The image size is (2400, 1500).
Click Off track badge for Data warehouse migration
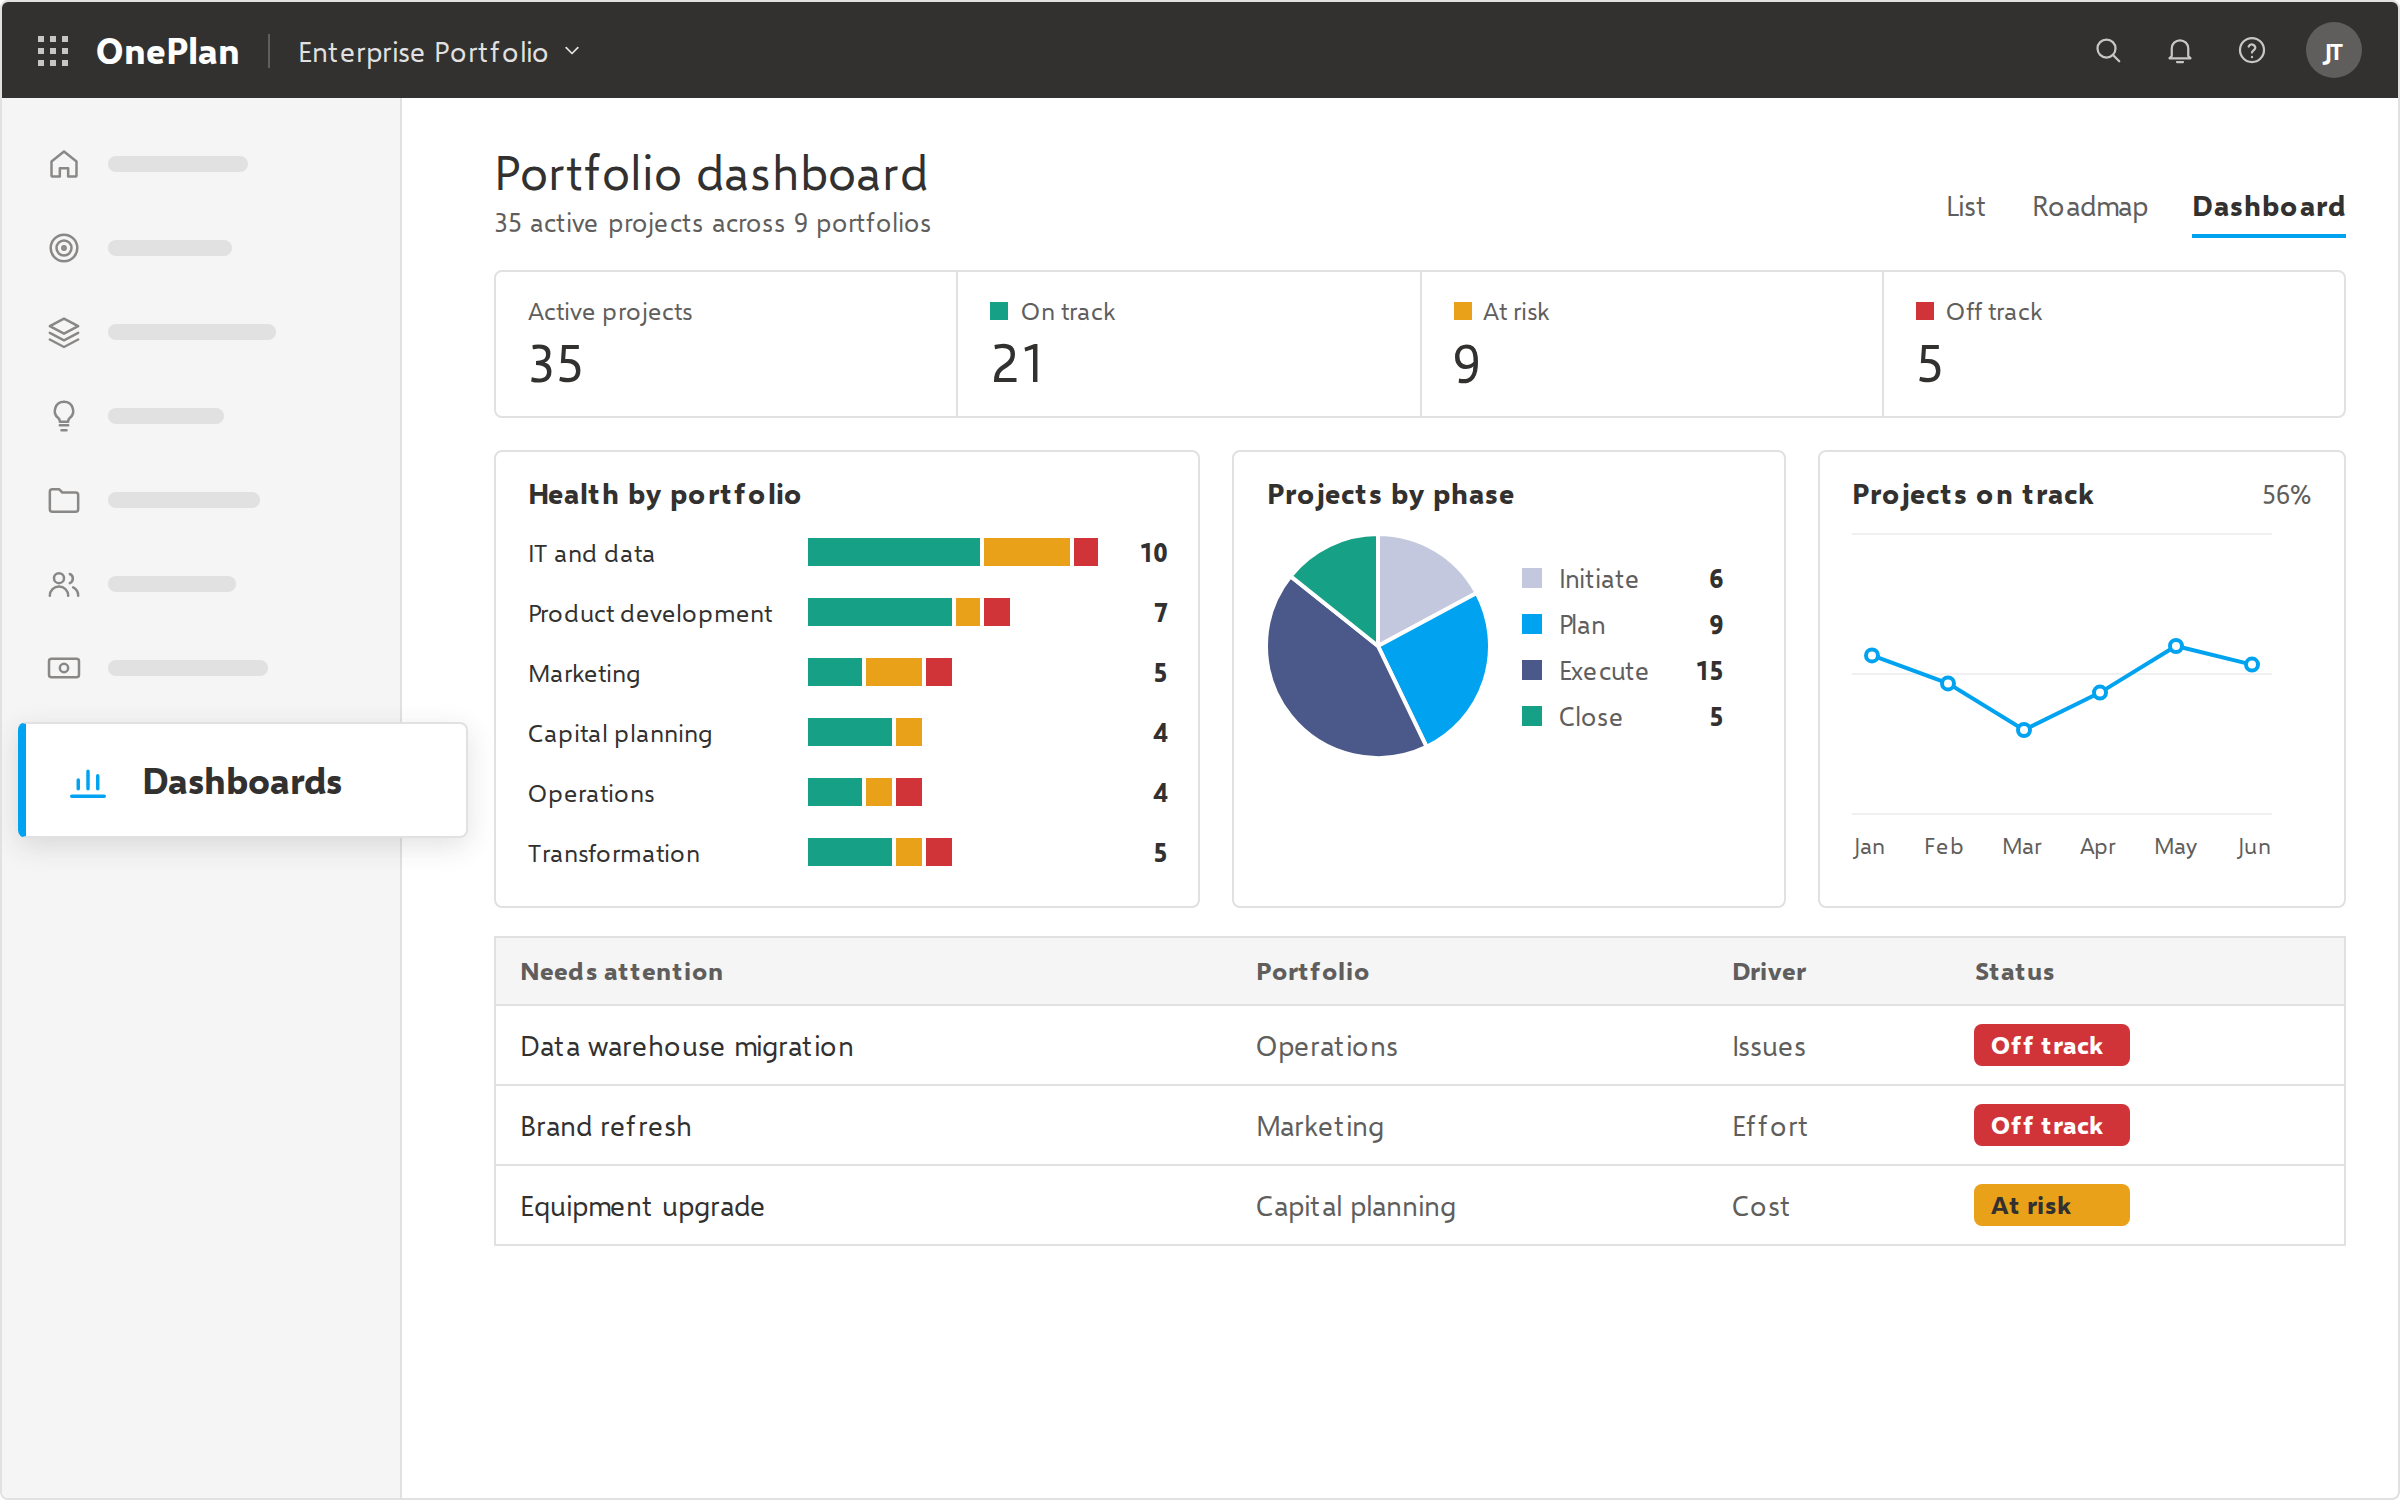pyautogui.click(x=2051, y=1045)
